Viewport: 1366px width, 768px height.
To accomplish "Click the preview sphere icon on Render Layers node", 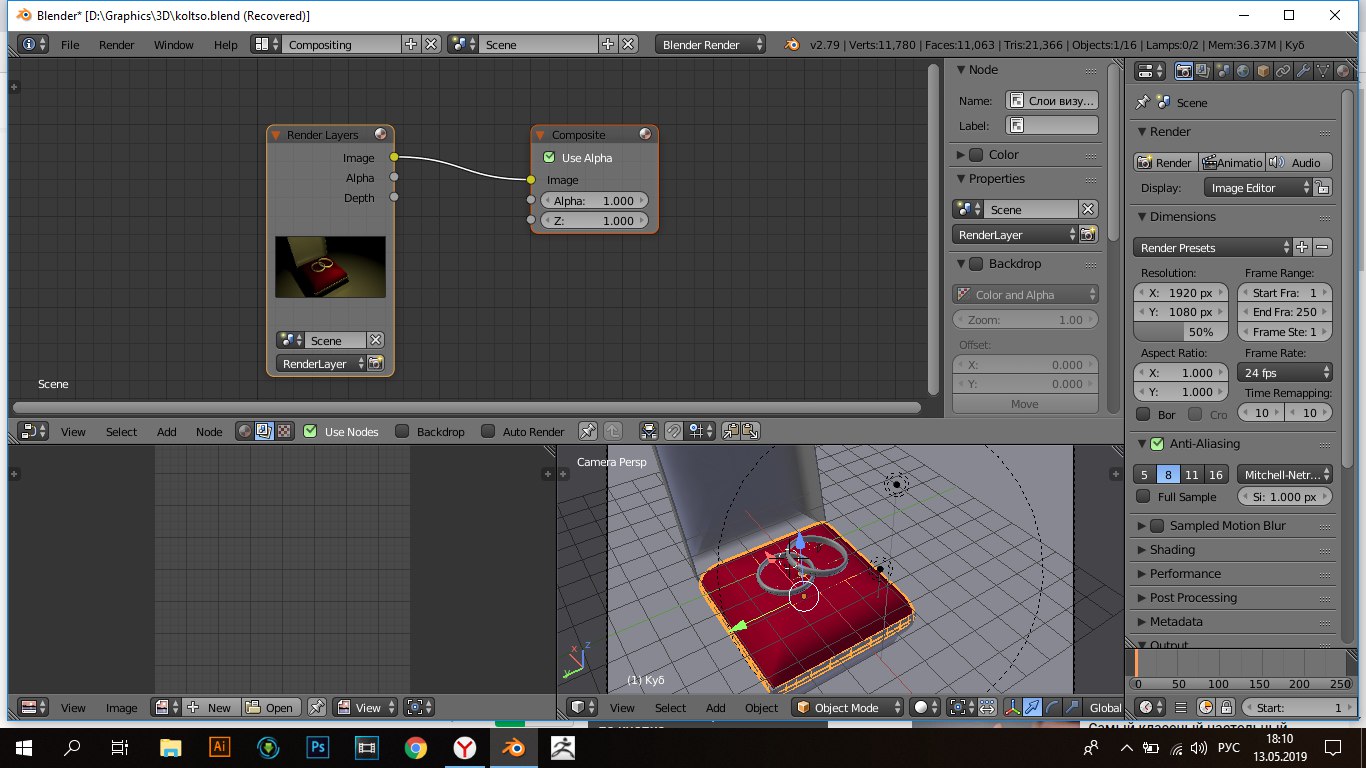I will (380, 135).
